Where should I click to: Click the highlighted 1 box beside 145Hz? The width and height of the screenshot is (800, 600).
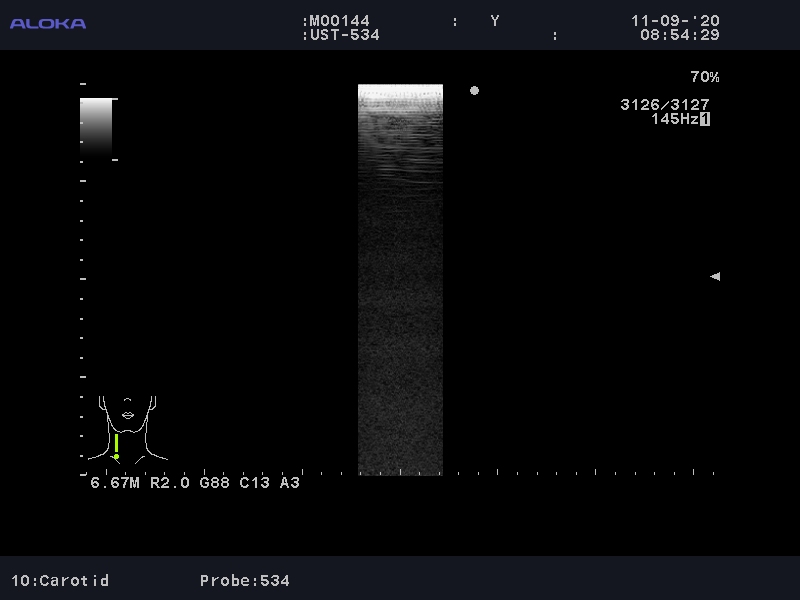(x=705, y=119)
